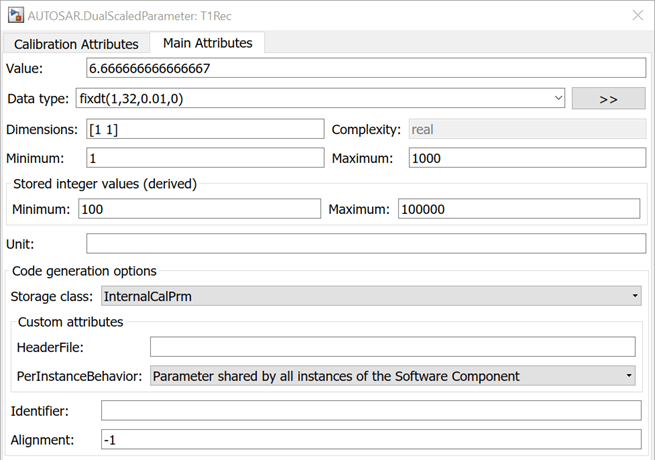
Task: Select the Main Attributes tab
Action: coord(207,43)
